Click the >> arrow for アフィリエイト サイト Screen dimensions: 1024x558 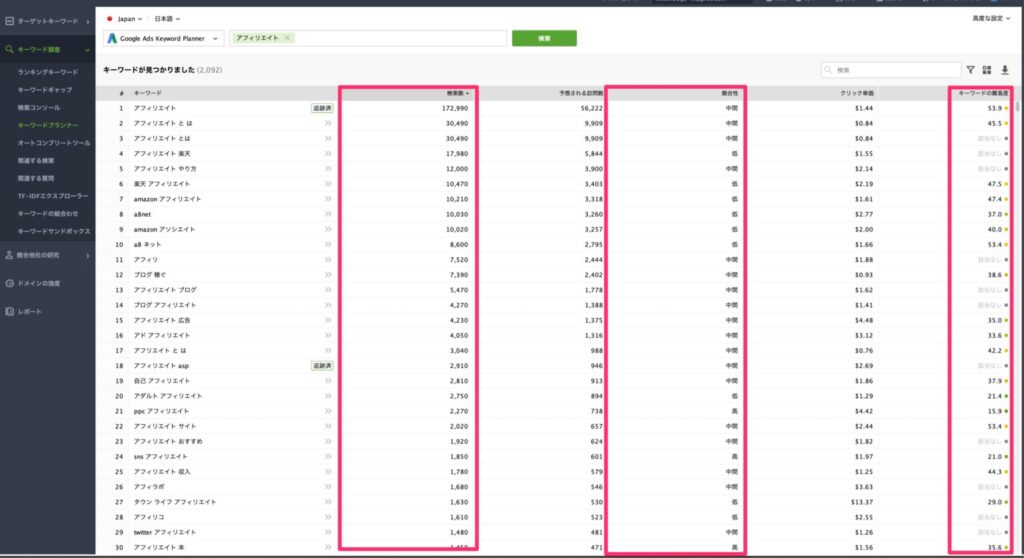click(x=328, y=426)
